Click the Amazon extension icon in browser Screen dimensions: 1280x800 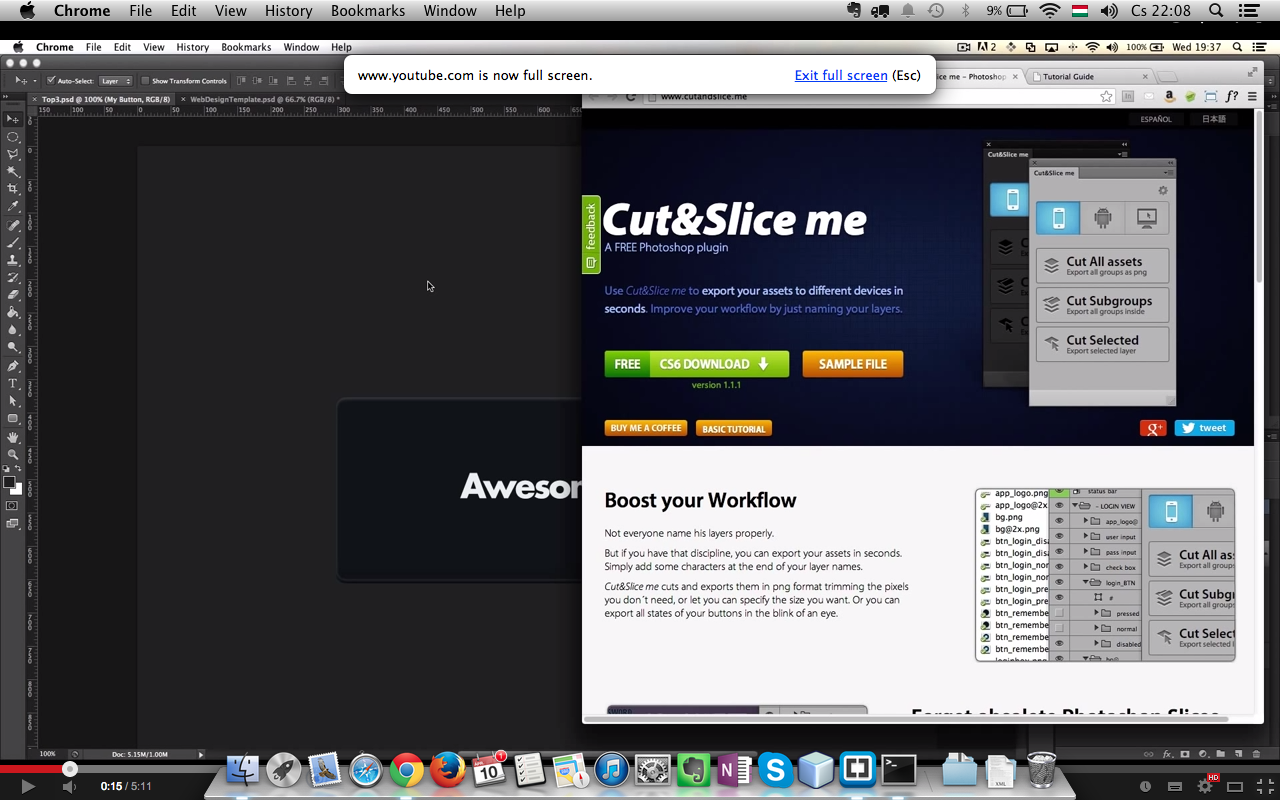(1169, 96)
